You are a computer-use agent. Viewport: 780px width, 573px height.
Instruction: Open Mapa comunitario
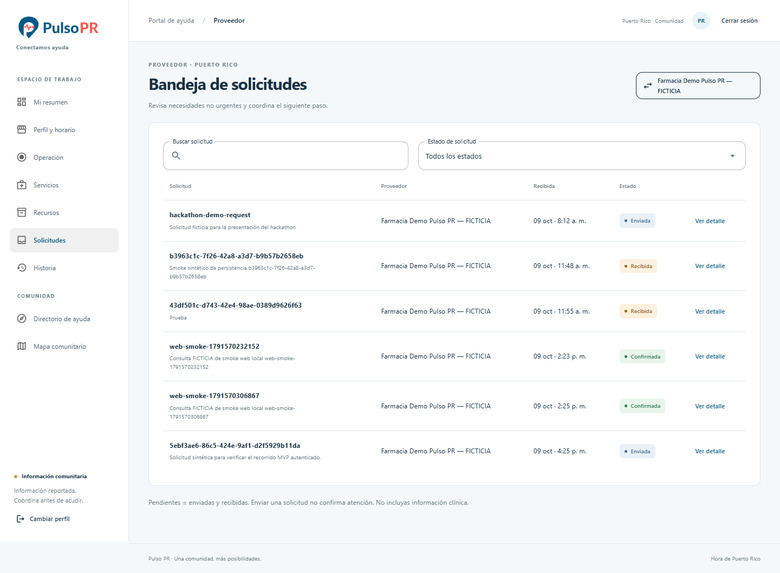click(64, 346)
